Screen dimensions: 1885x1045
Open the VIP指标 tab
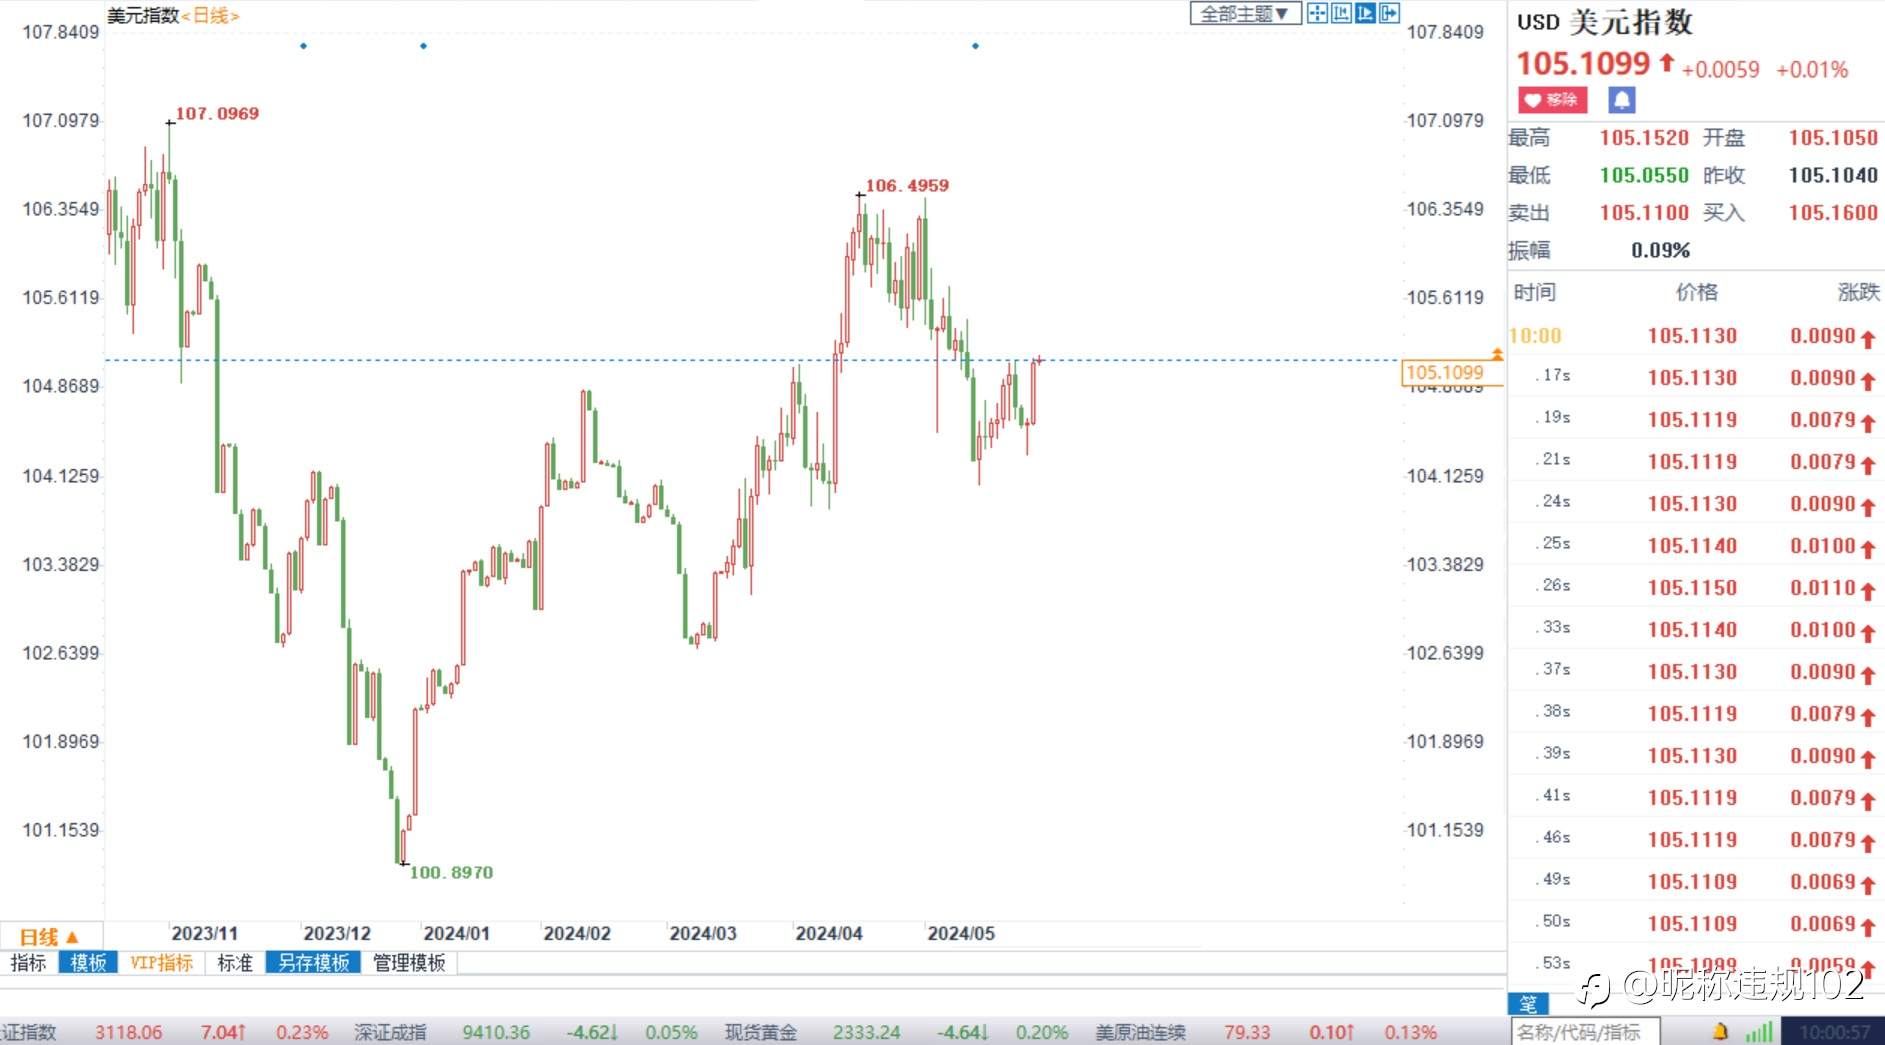(162, 963)
